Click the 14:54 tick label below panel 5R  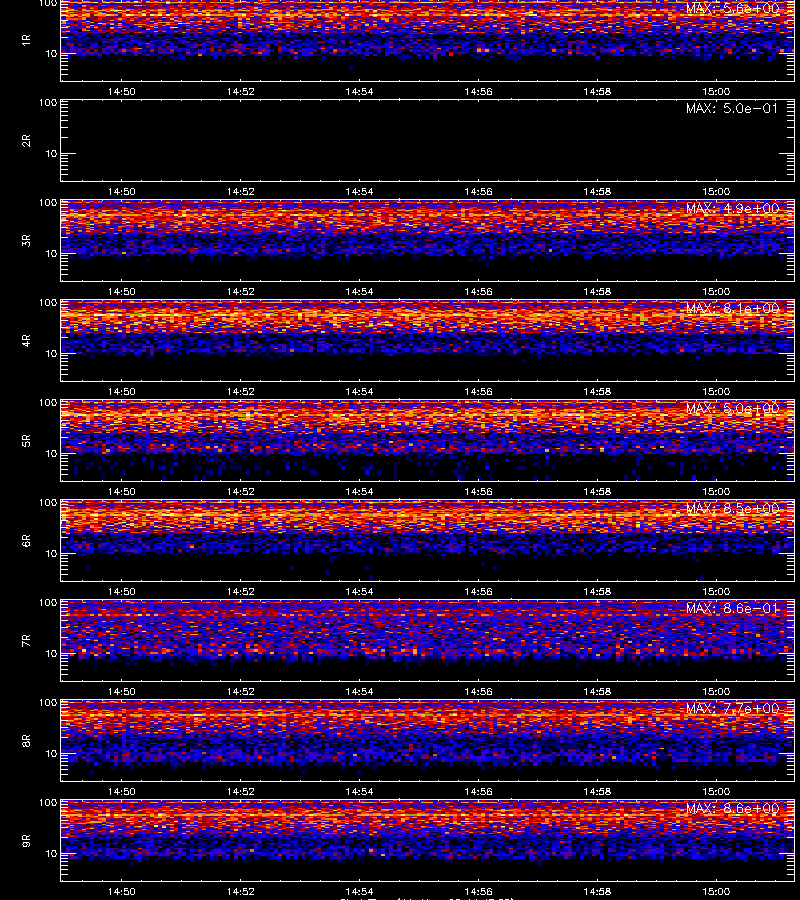coord(359,492)
